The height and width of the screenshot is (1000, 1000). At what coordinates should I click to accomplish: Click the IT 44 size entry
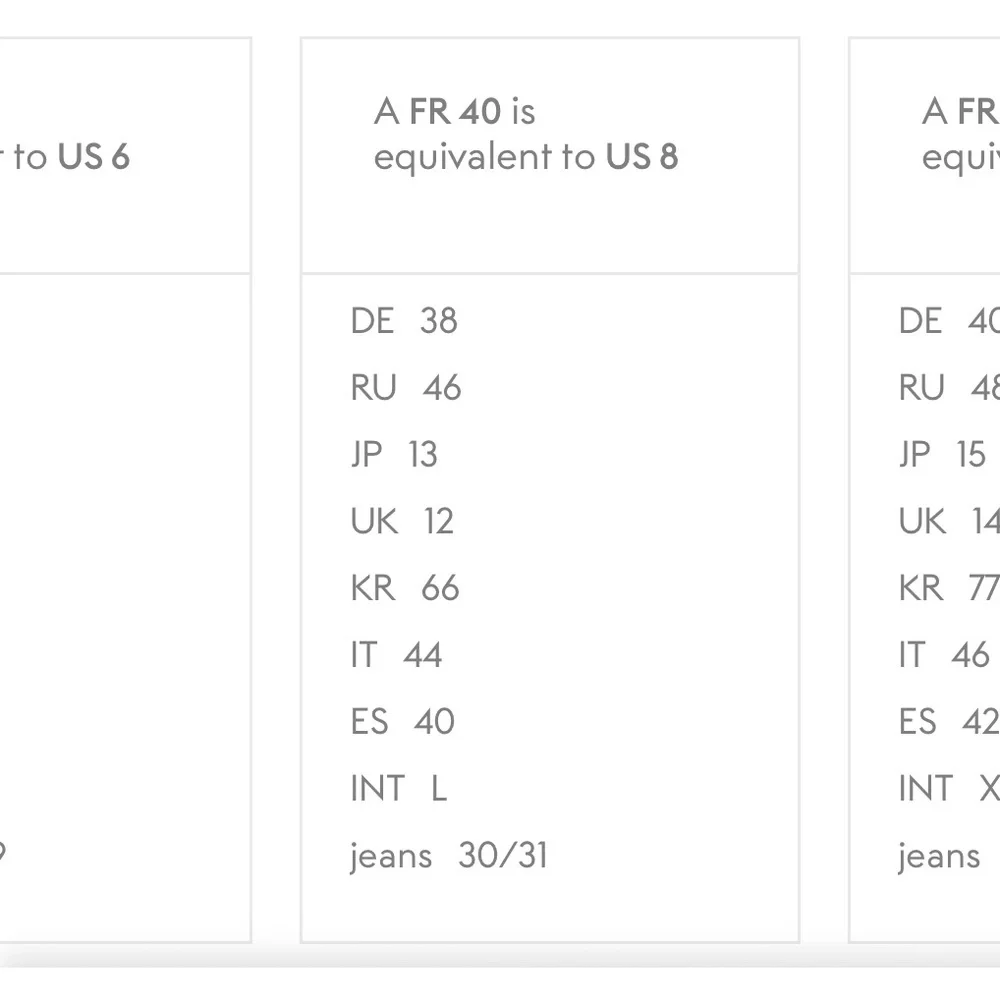tap(396, 655)
